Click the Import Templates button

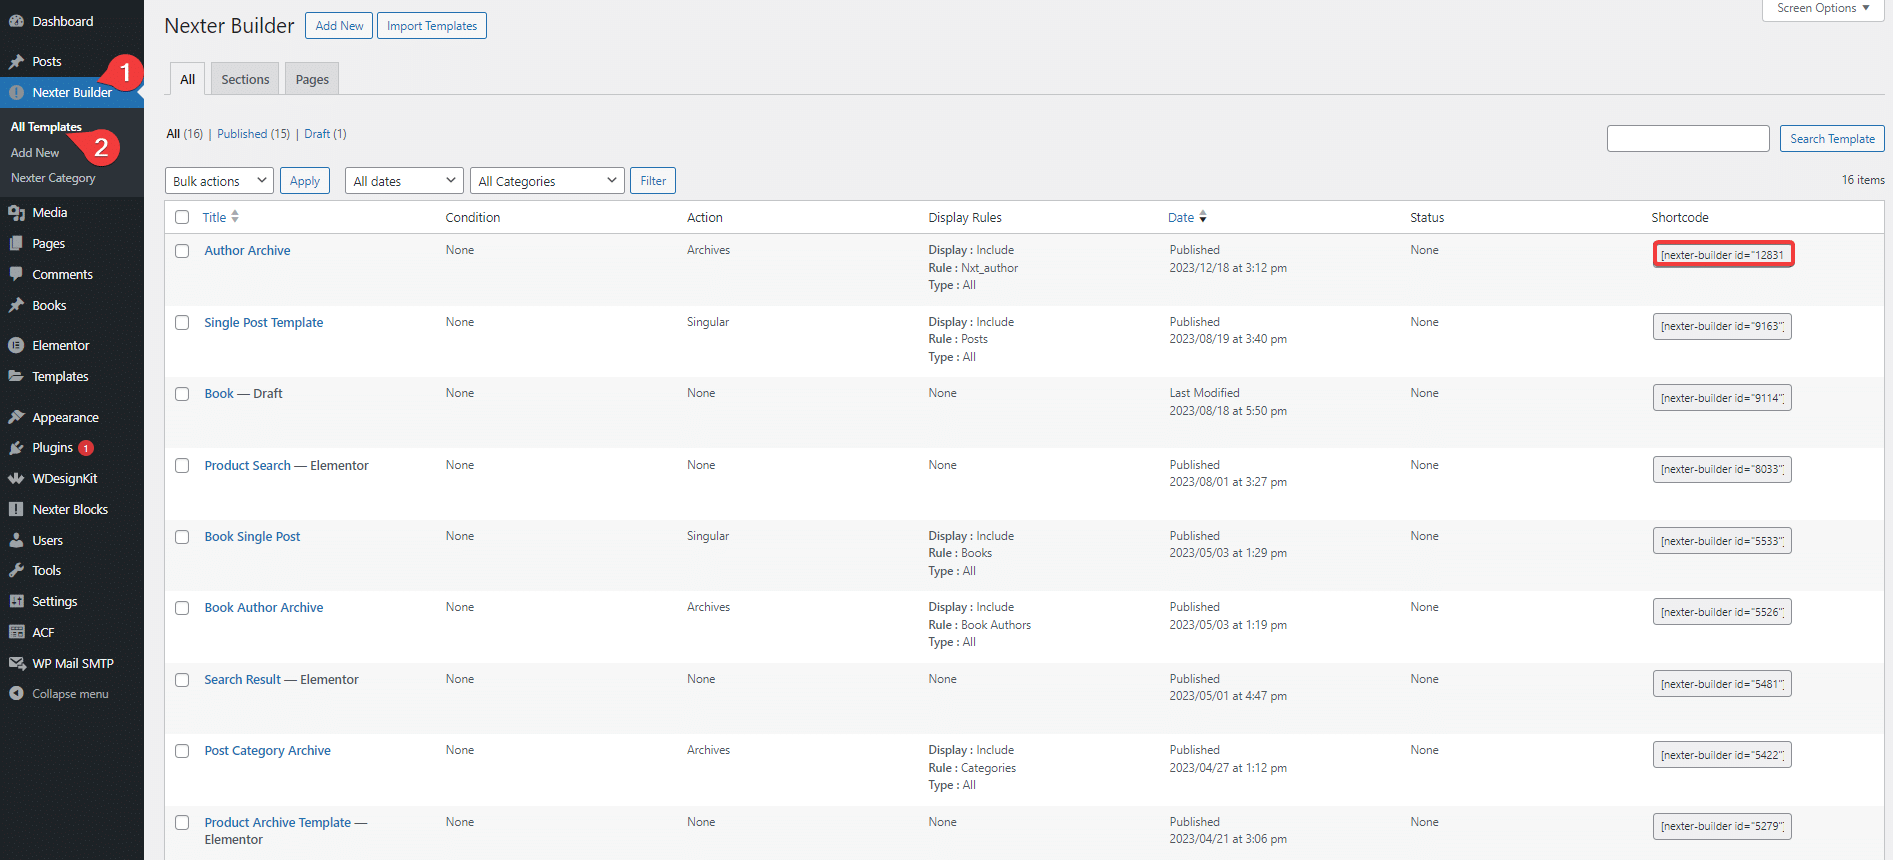point(432,26)
